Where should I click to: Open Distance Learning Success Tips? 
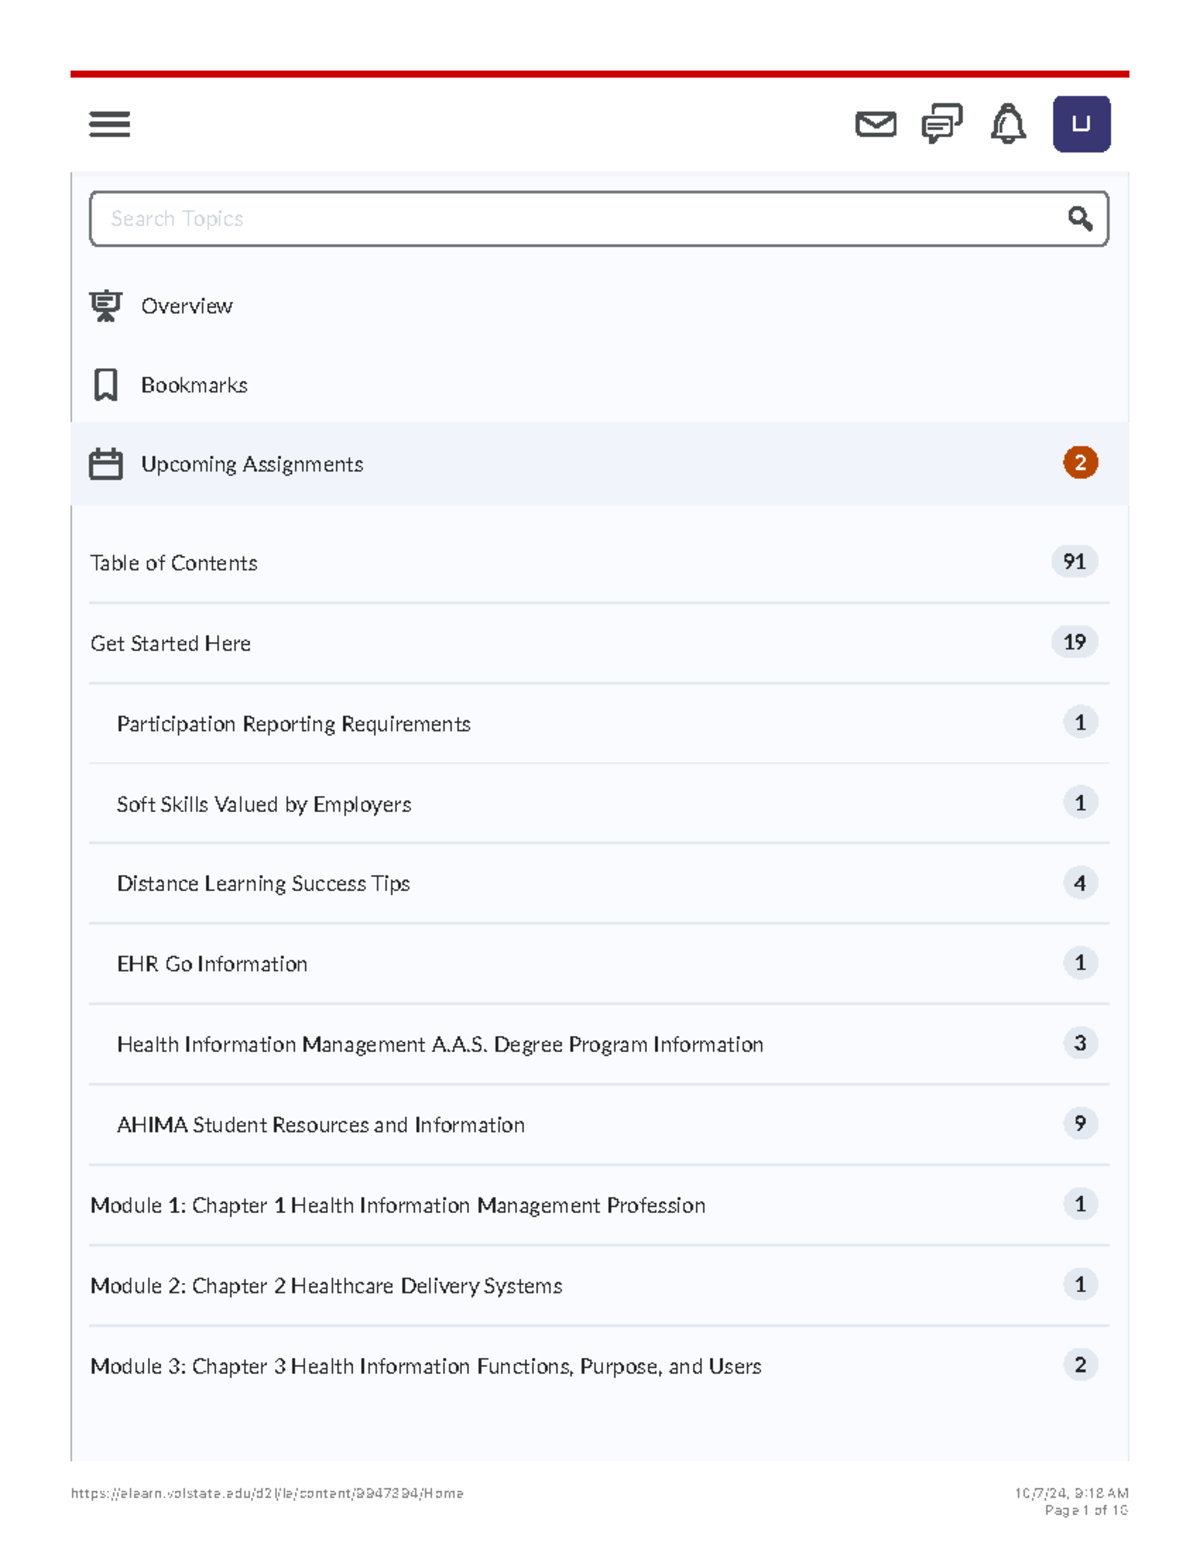(x=263, y=884)
